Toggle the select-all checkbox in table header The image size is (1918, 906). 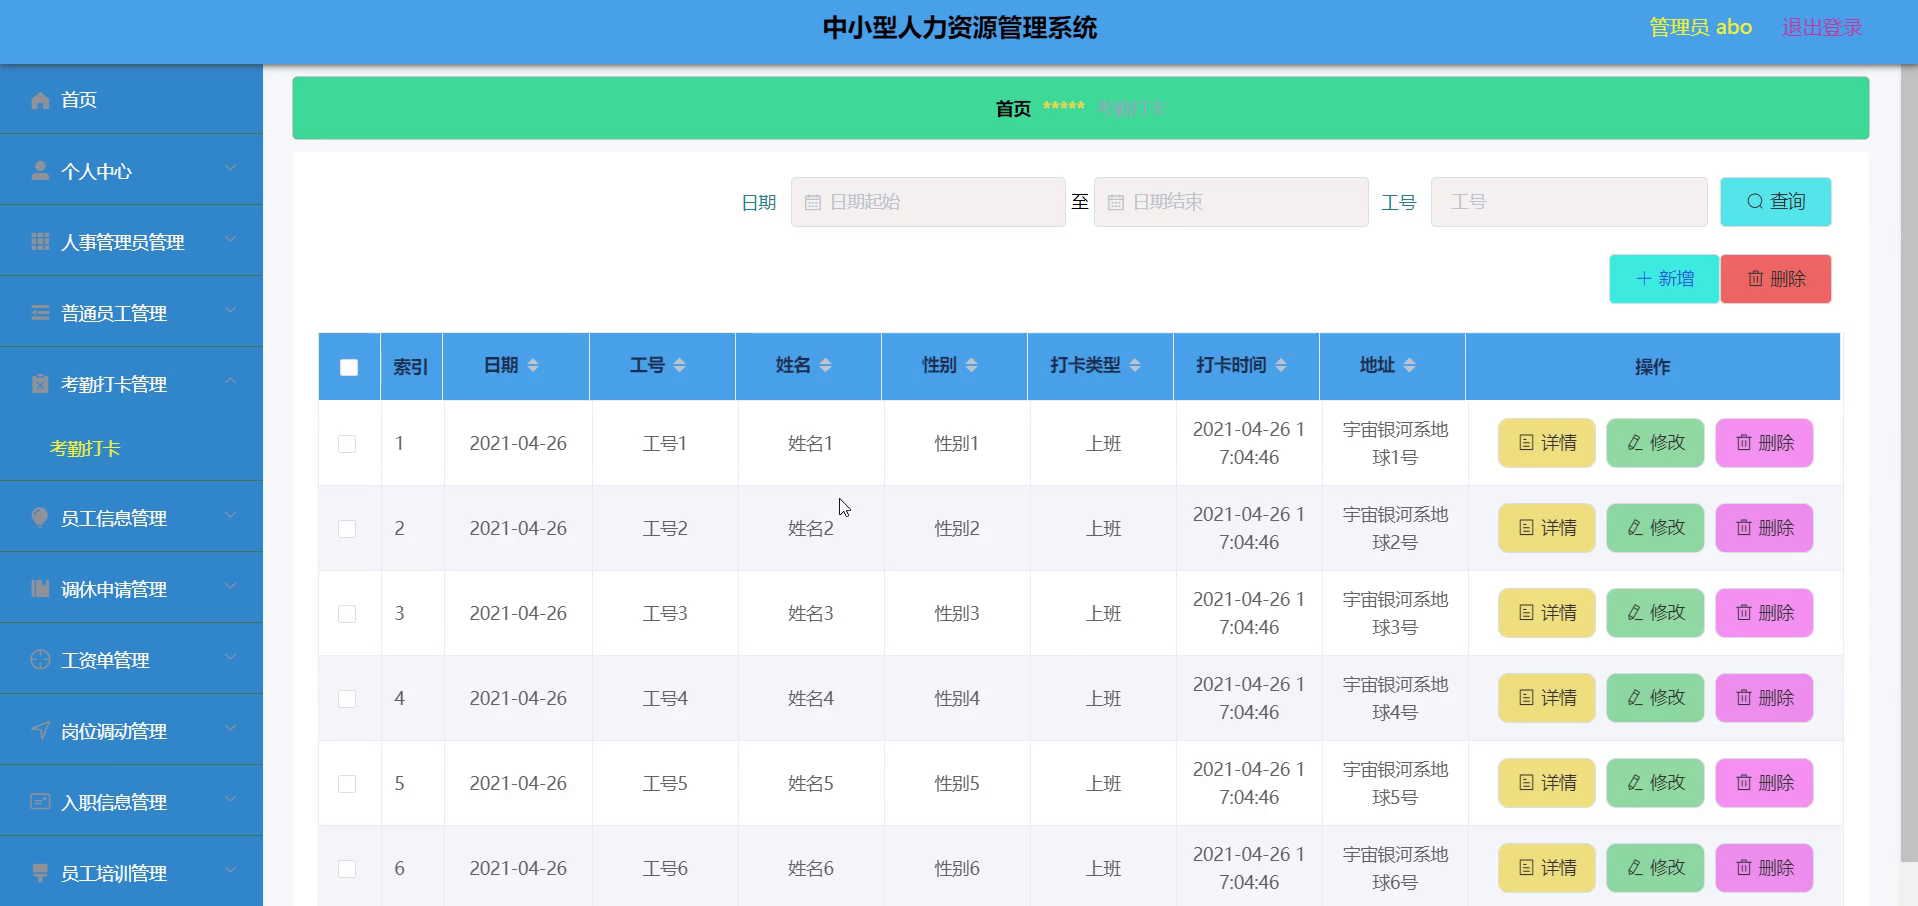click(x=349, y=367)
